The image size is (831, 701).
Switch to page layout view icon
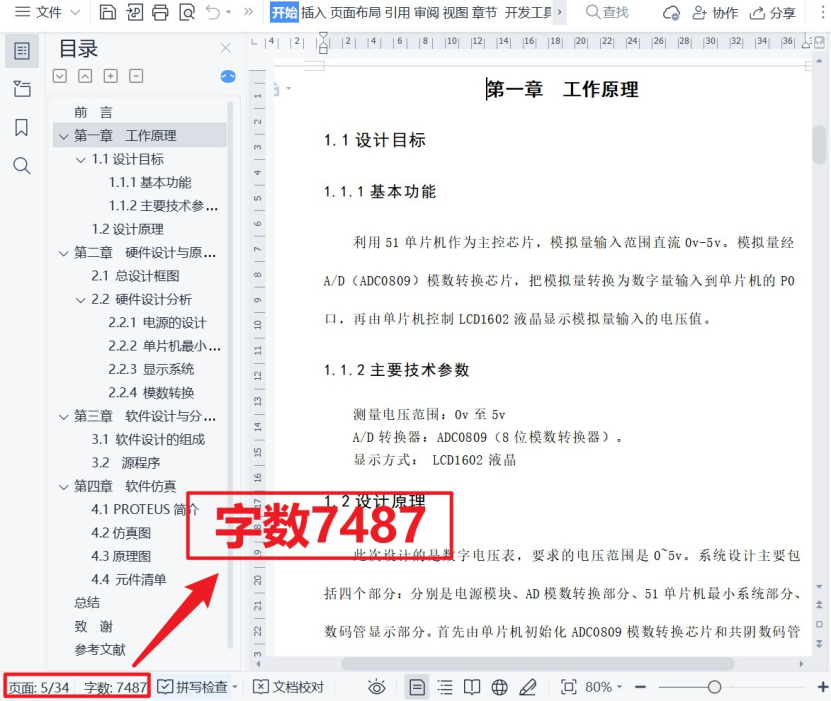coord(417,687)
